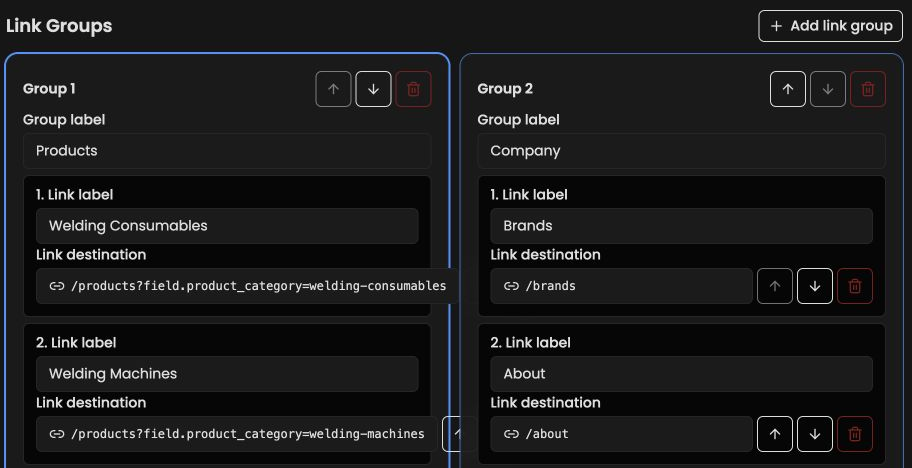Click link icon in welding-consumables destination

(56, 286)
